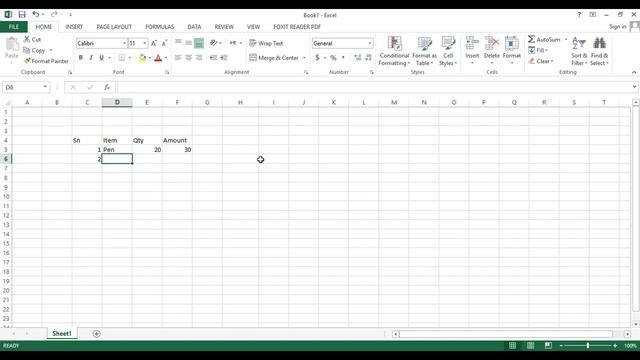The height and width of the screenshot is (360, 640).
Task: Toggle Wrap Text
Action: (x=266, y=43)
